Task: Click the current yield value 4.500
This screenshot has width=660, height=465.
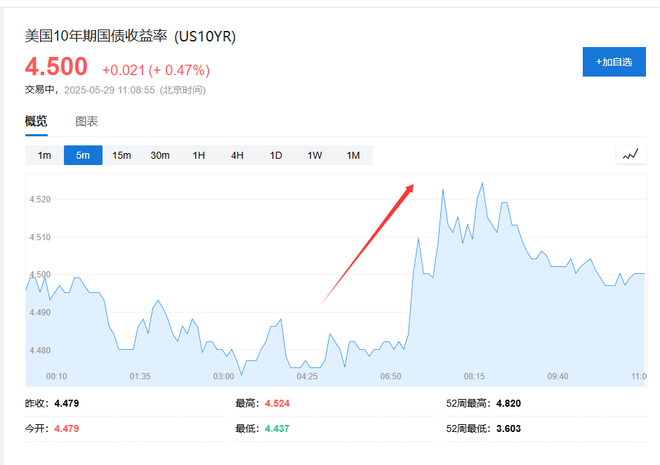Action: pyautogui.click(x=56, y=66)
